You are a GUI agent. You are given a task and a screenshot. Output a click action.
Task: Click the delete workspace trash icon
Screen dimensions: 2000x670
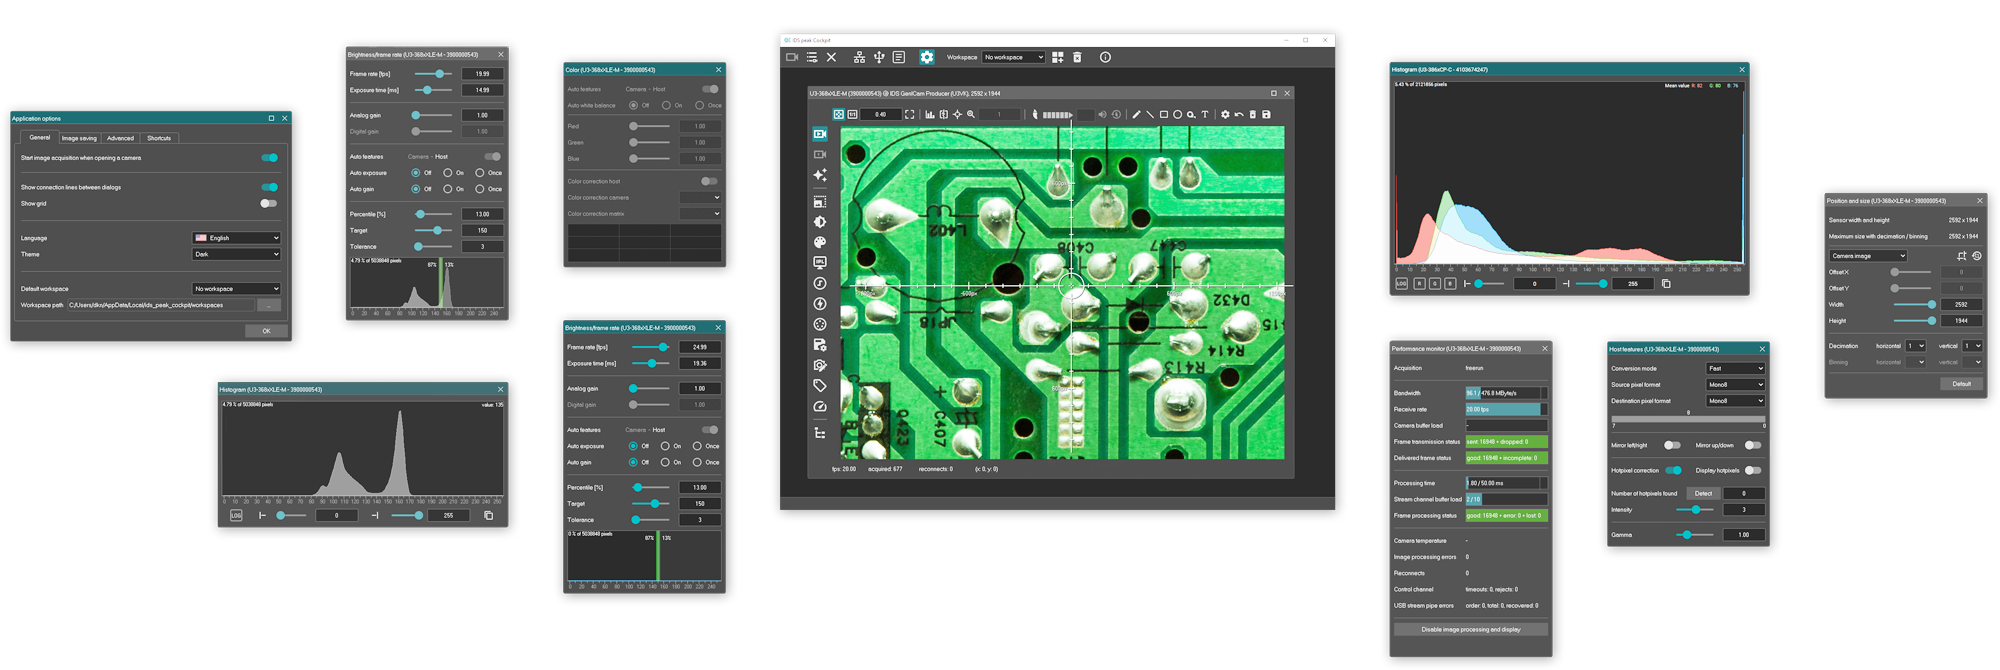point(1077,57)
